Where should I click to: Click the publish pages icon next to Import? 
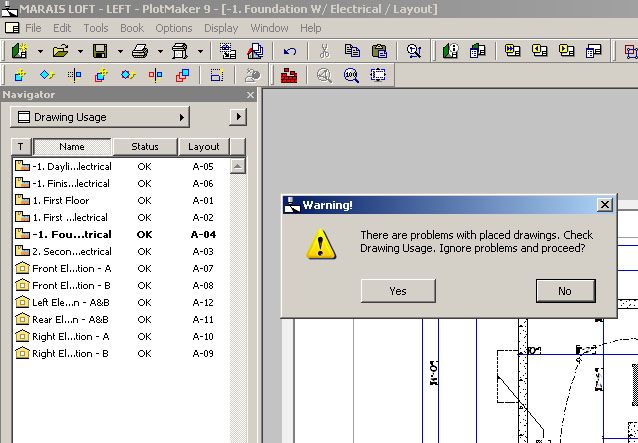click(x=255, y=51)
